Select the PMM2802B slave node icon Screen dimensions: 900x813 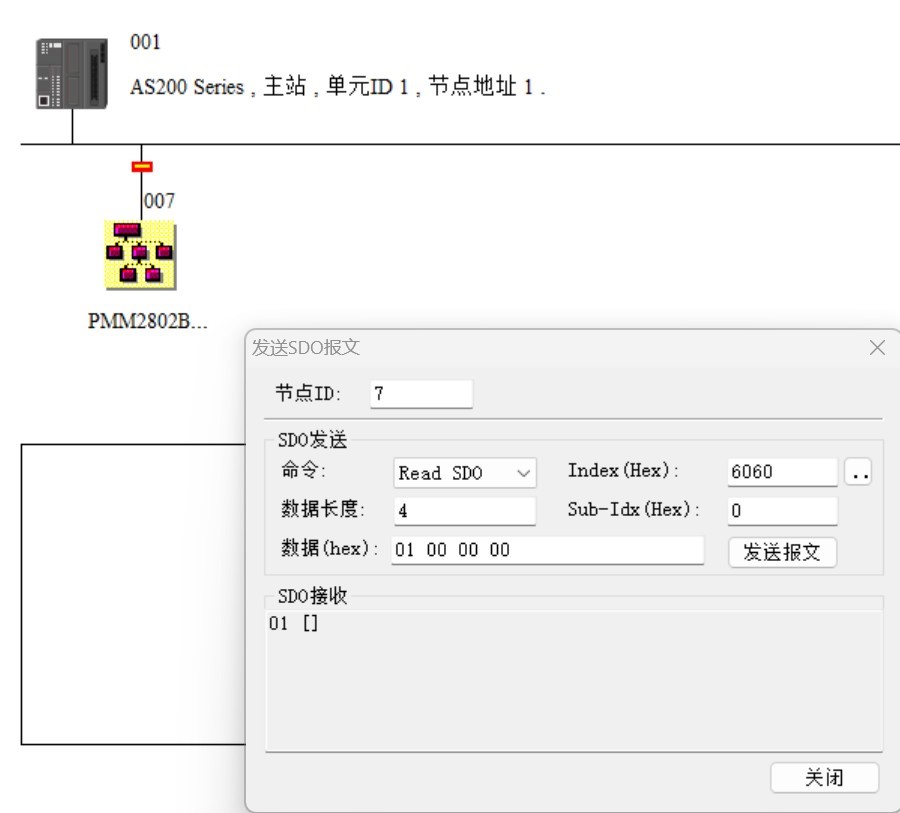[140, 255]
